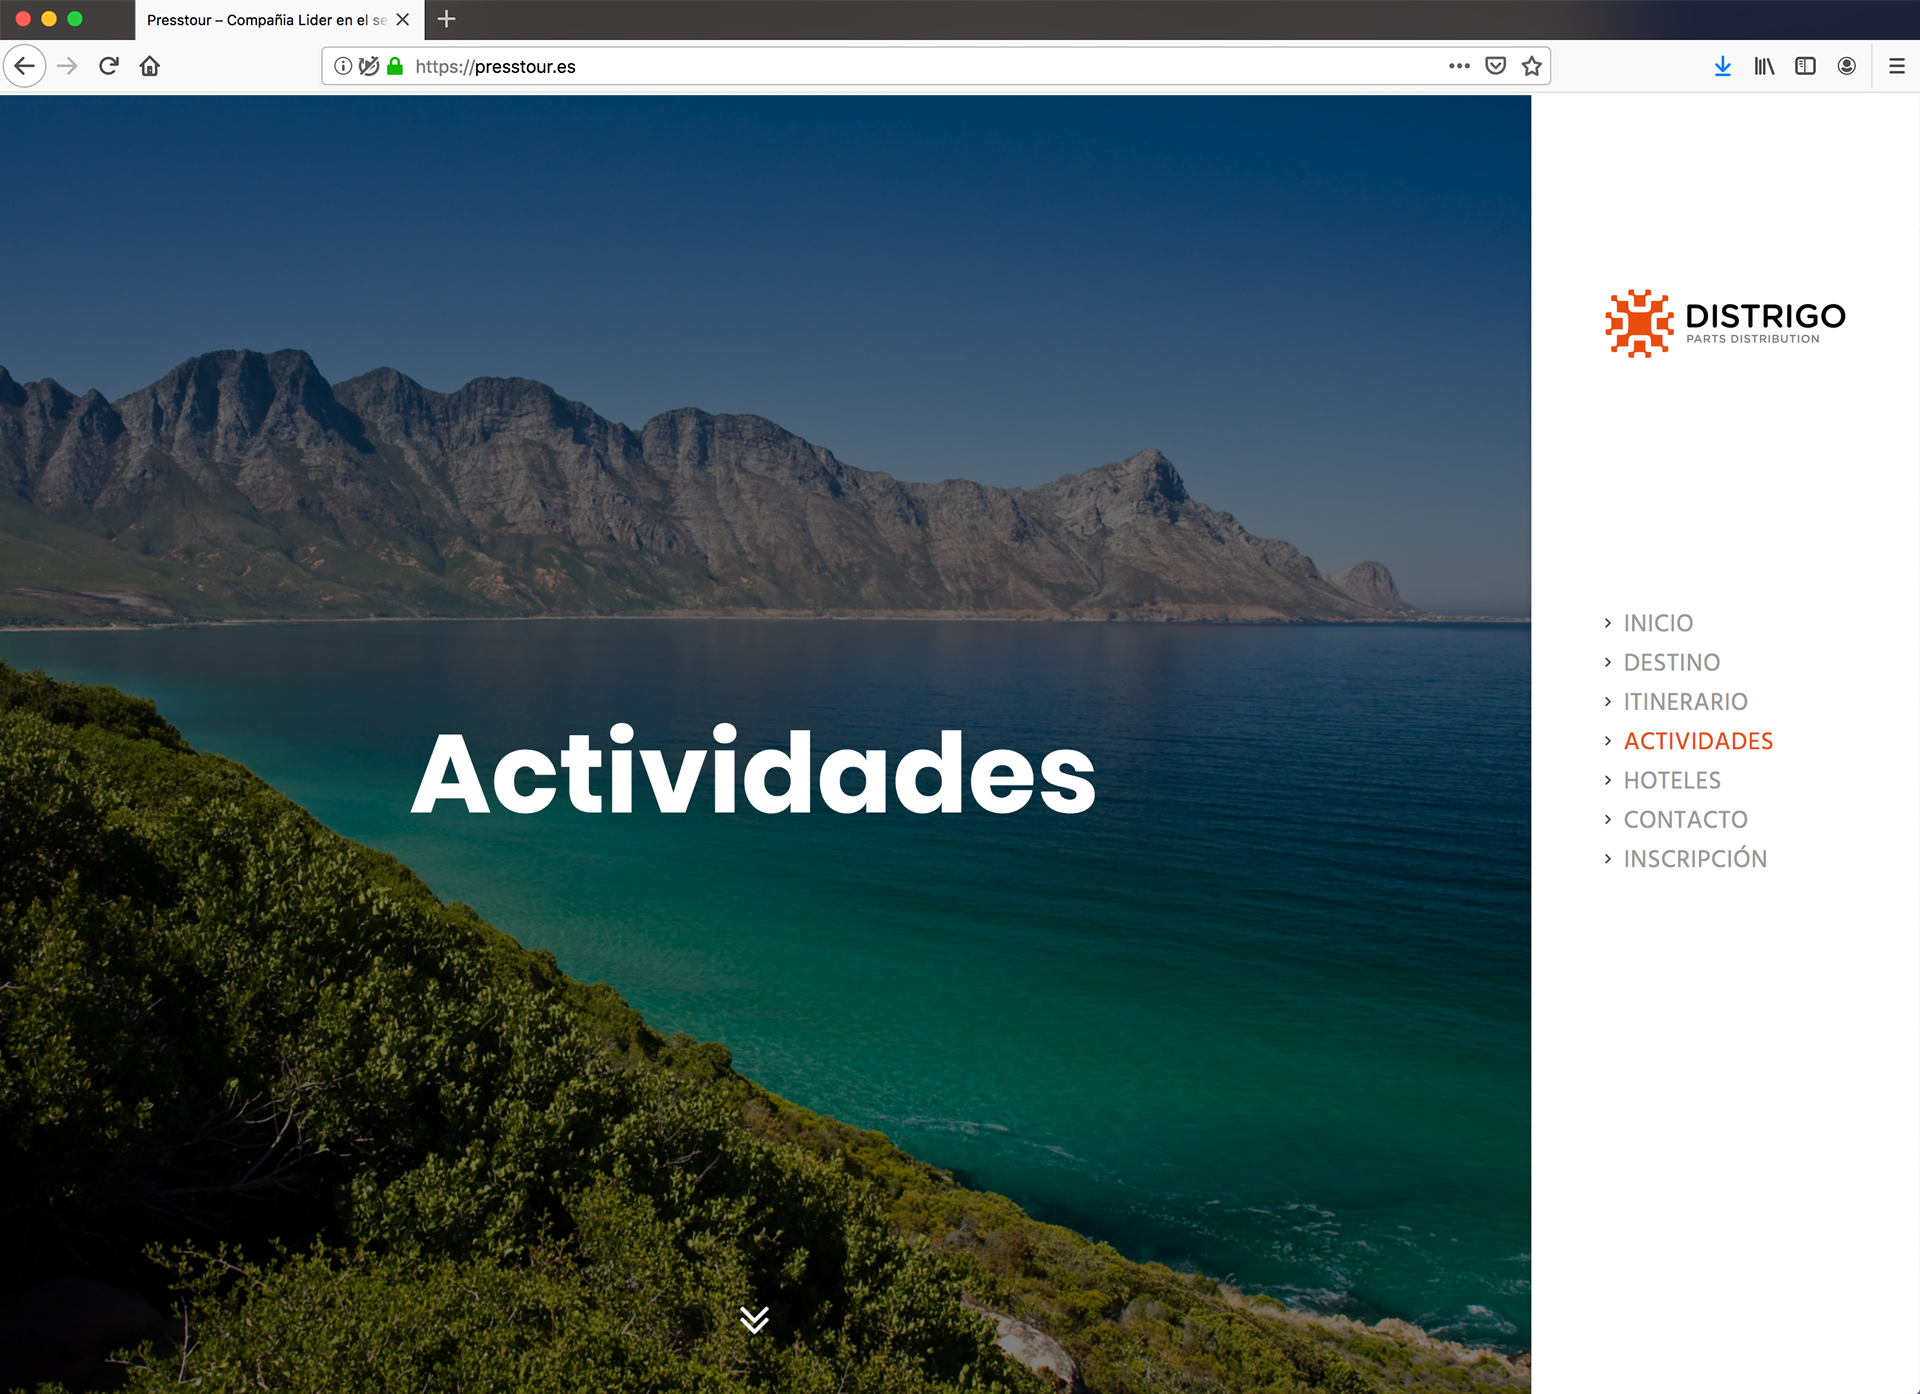1920x1394 pixels.
Task: Go to browser home page icon
Action: (150, 66)
